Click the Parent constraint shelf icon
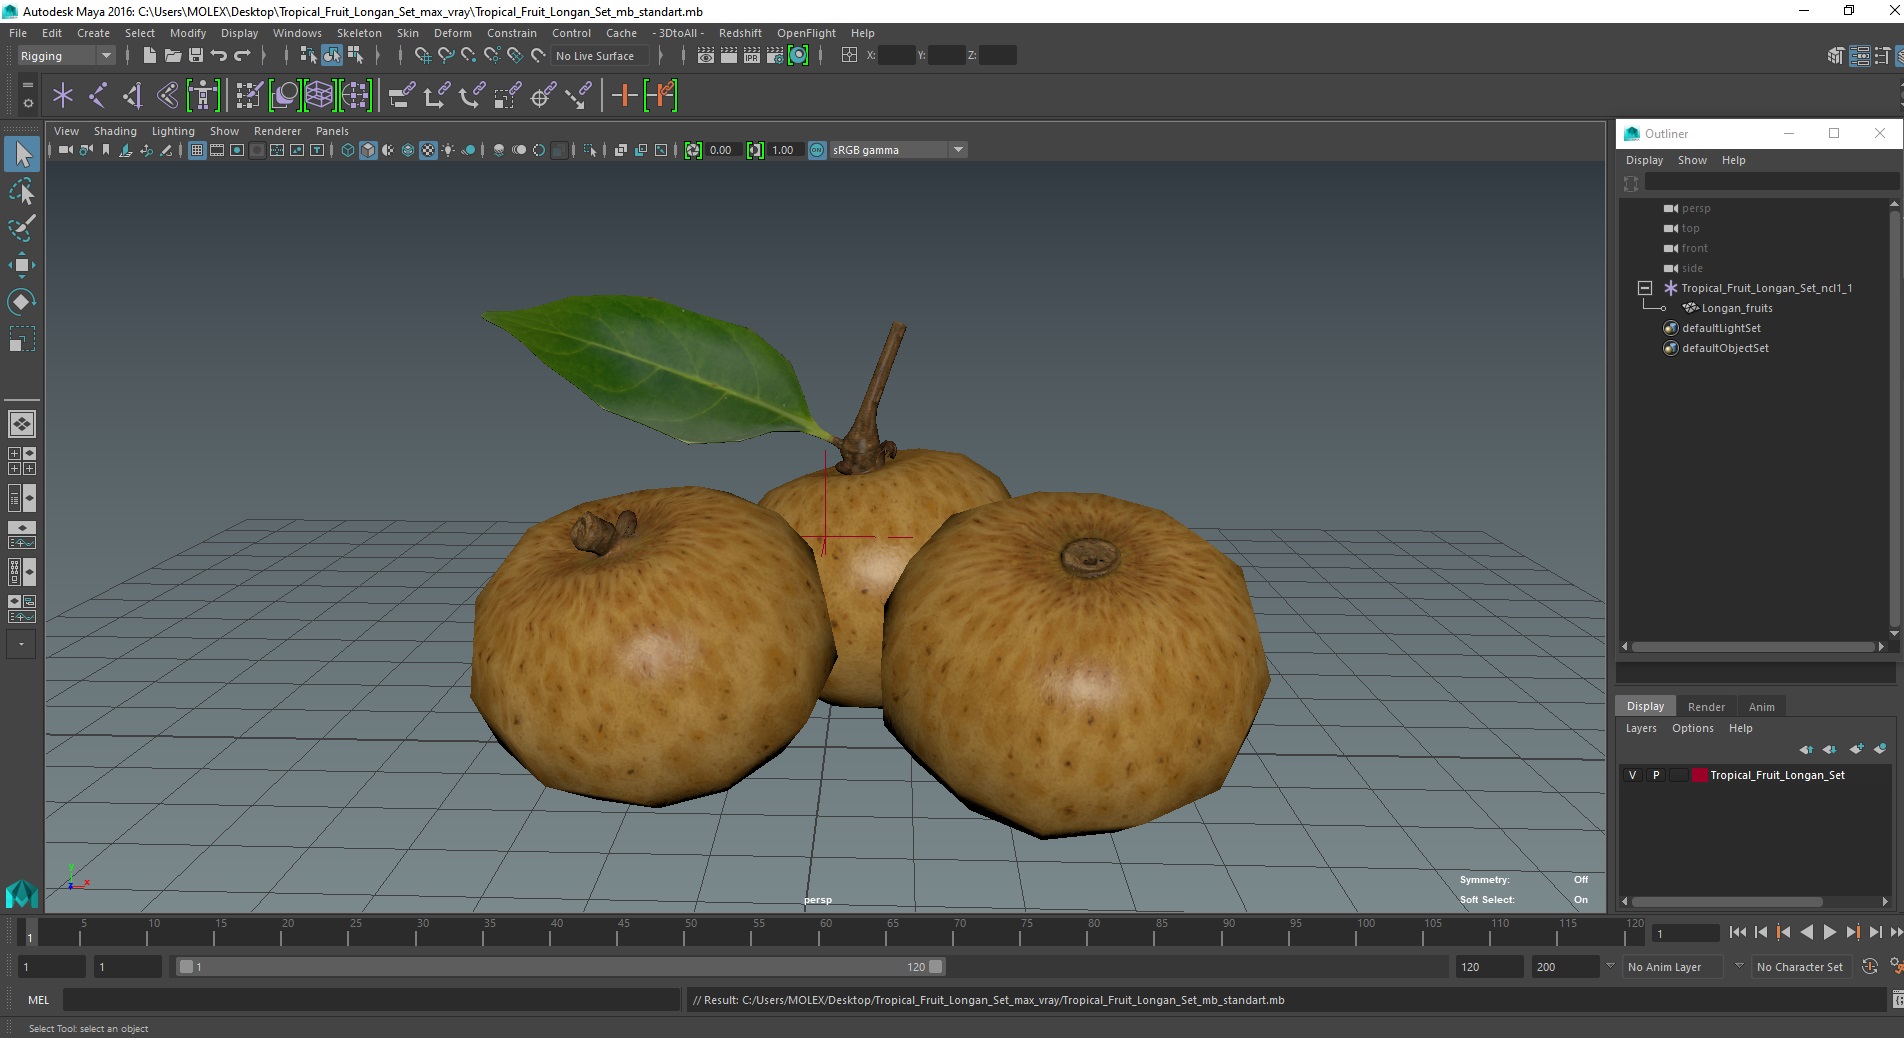 pyautogui.click(x=402, y=96)
